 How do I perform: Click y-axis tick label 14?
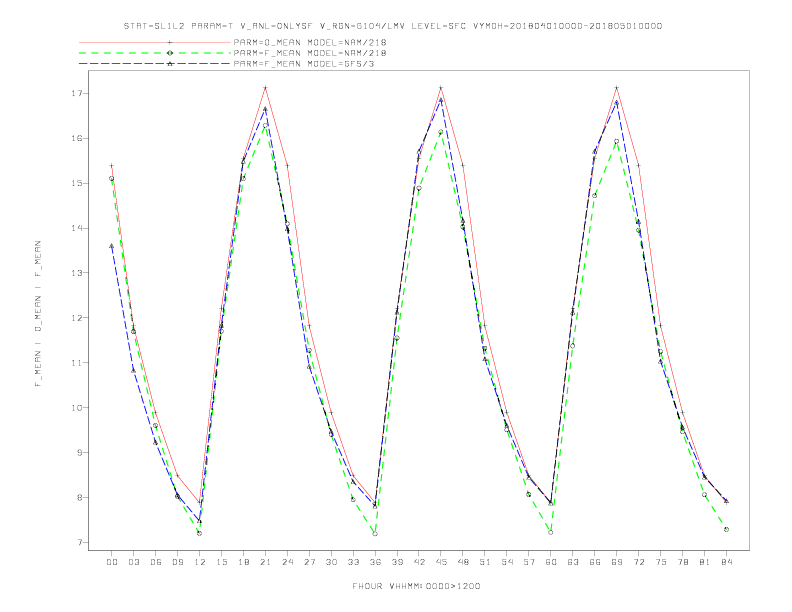pos(77,228)
